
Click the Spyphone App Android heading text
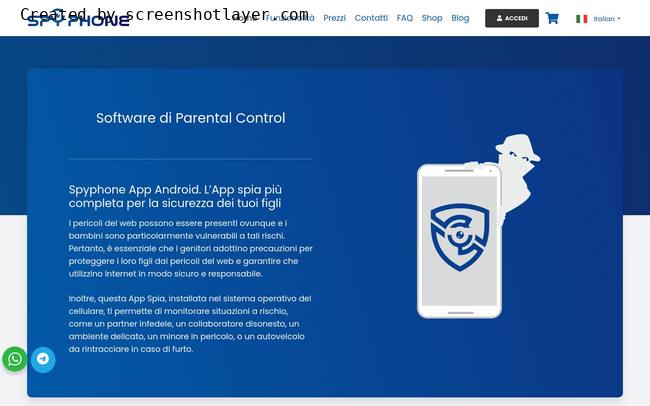[175, 196]
